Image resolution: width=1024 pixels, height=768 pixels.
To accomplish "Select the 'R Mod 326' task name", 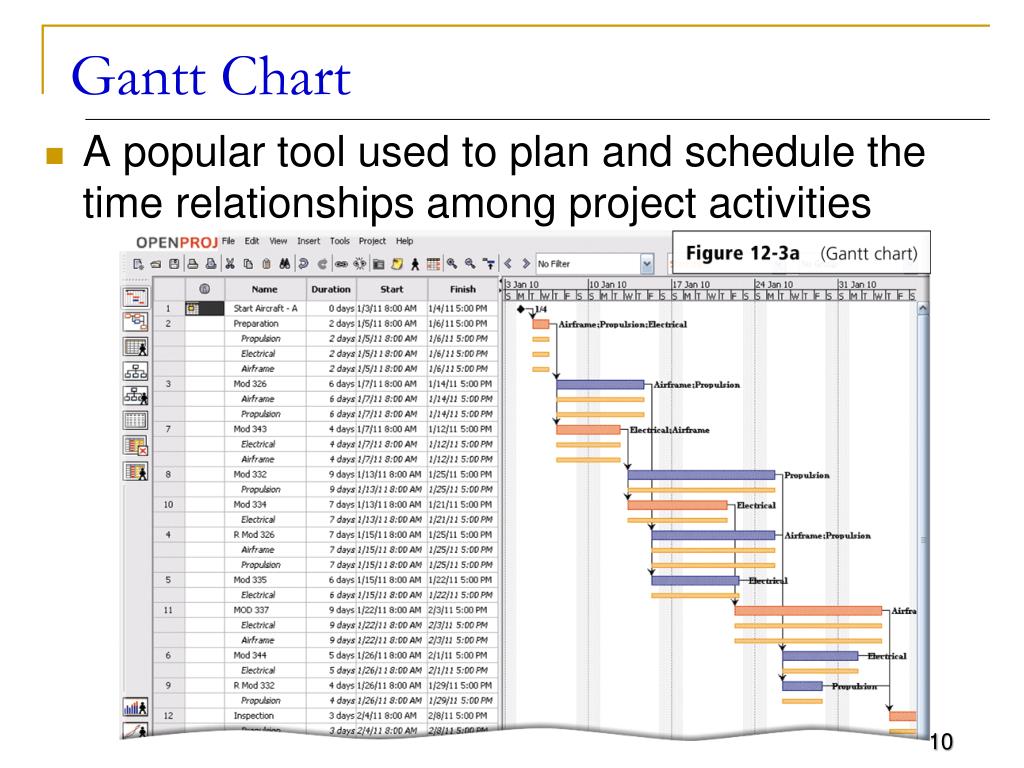I will click(x=254, y=534).
